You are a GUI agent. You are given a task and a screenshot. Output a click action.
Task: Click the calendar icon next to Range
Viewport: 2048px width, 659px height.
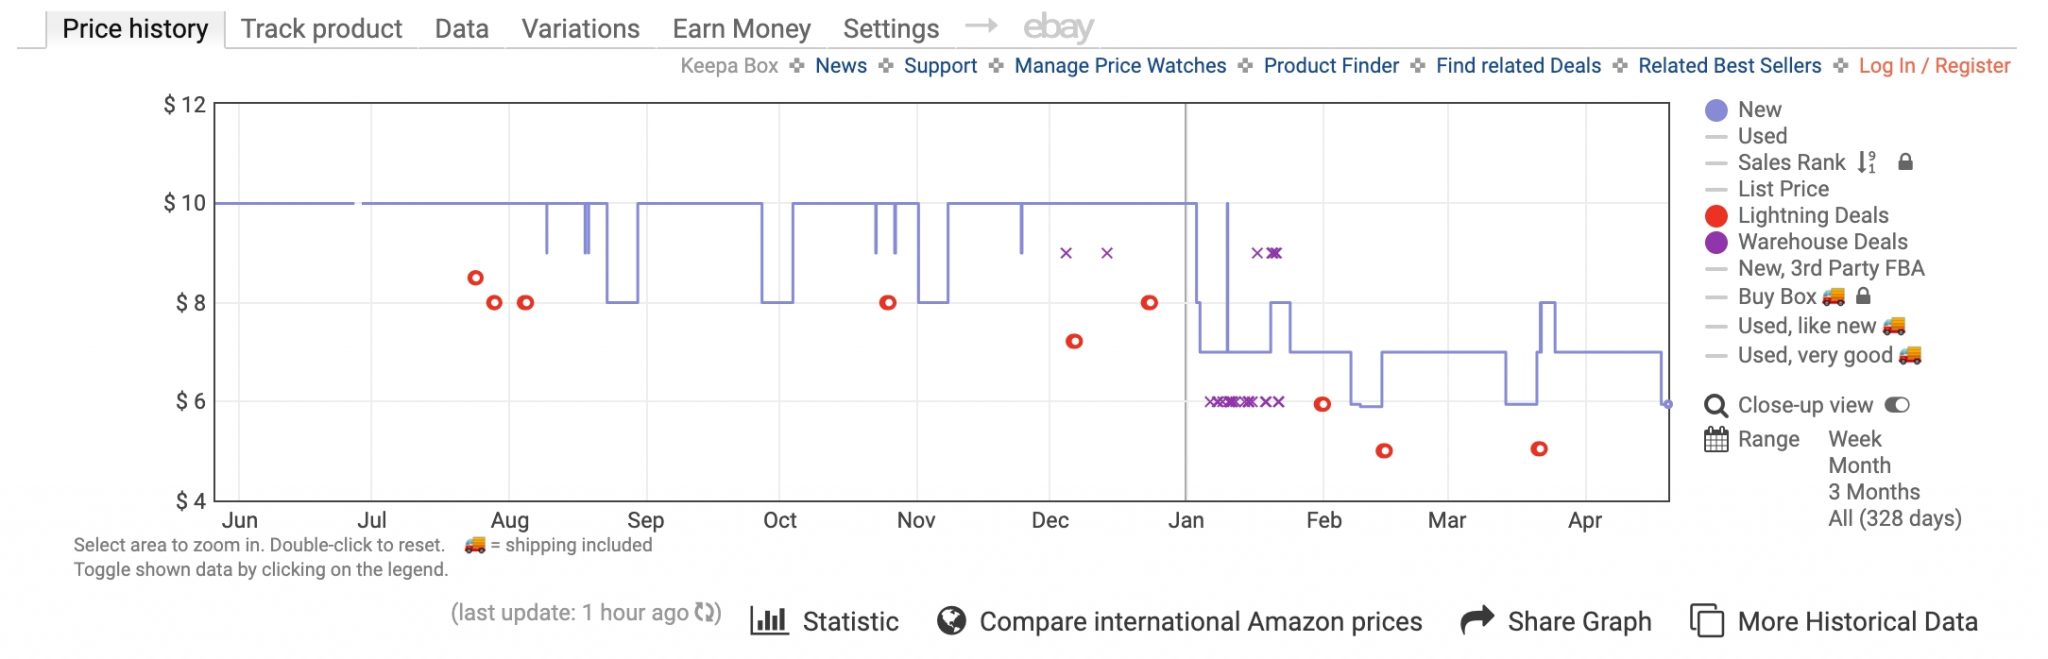[x=1716, y=440]
